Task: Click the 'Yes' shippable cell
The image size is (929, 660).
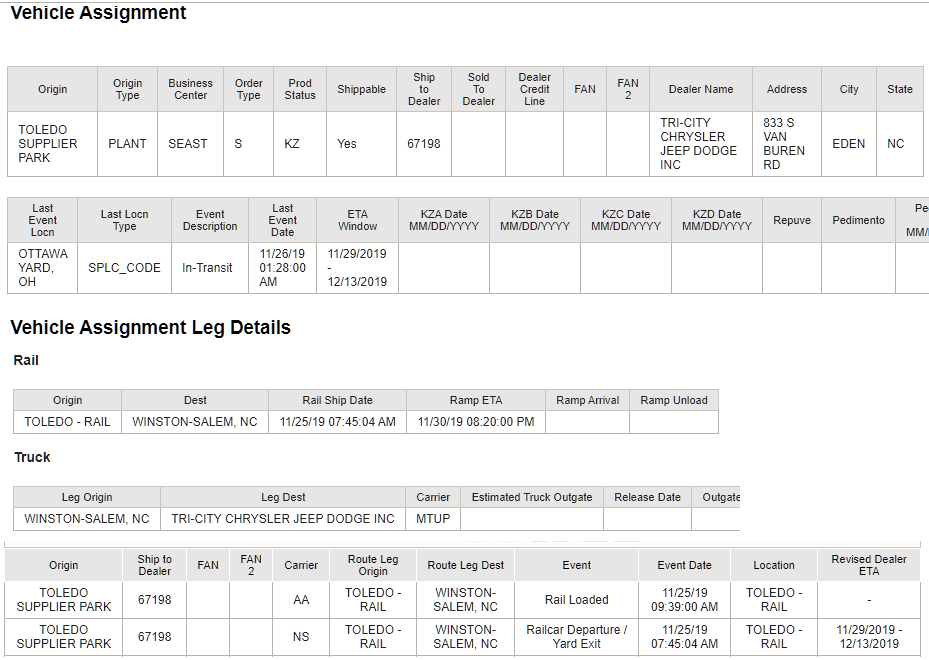Action: tap(361, 143)
